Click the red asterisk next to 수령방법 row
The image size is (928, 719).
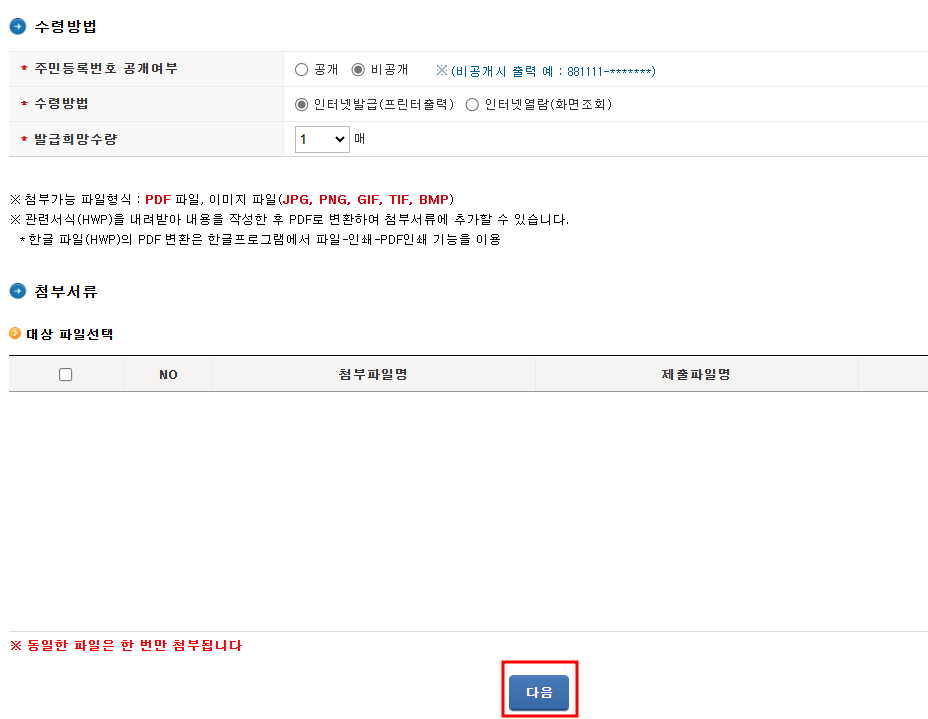(23, 101)
